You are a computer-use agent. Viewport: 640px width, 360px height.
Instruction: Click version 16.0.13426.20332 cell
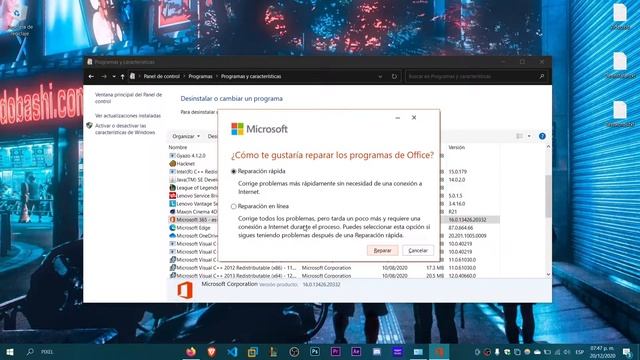tap(467, 220)
